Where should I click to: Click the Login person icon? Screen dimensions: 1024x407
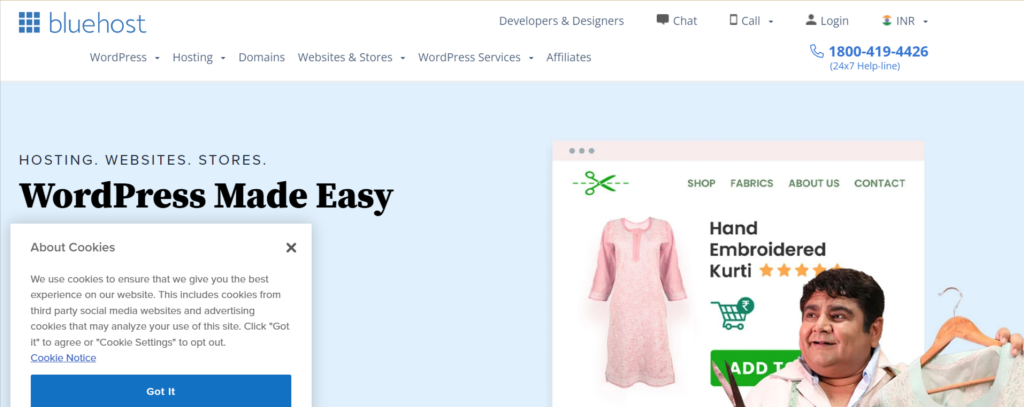pos(811,20)
